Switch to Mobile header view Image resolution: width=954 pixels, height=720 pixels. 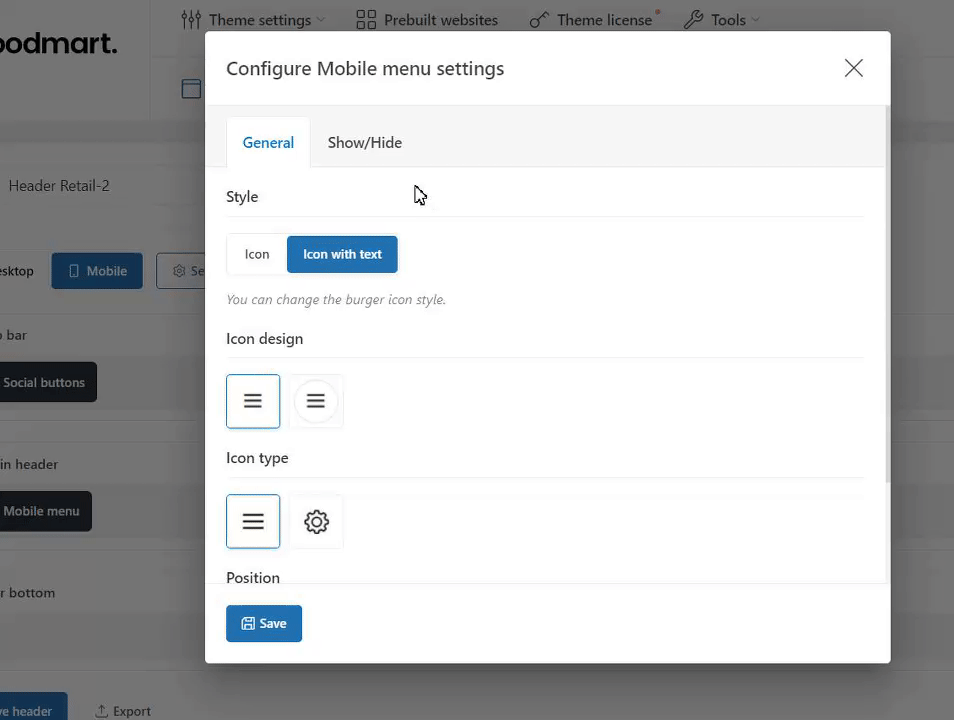pos(97,271)
